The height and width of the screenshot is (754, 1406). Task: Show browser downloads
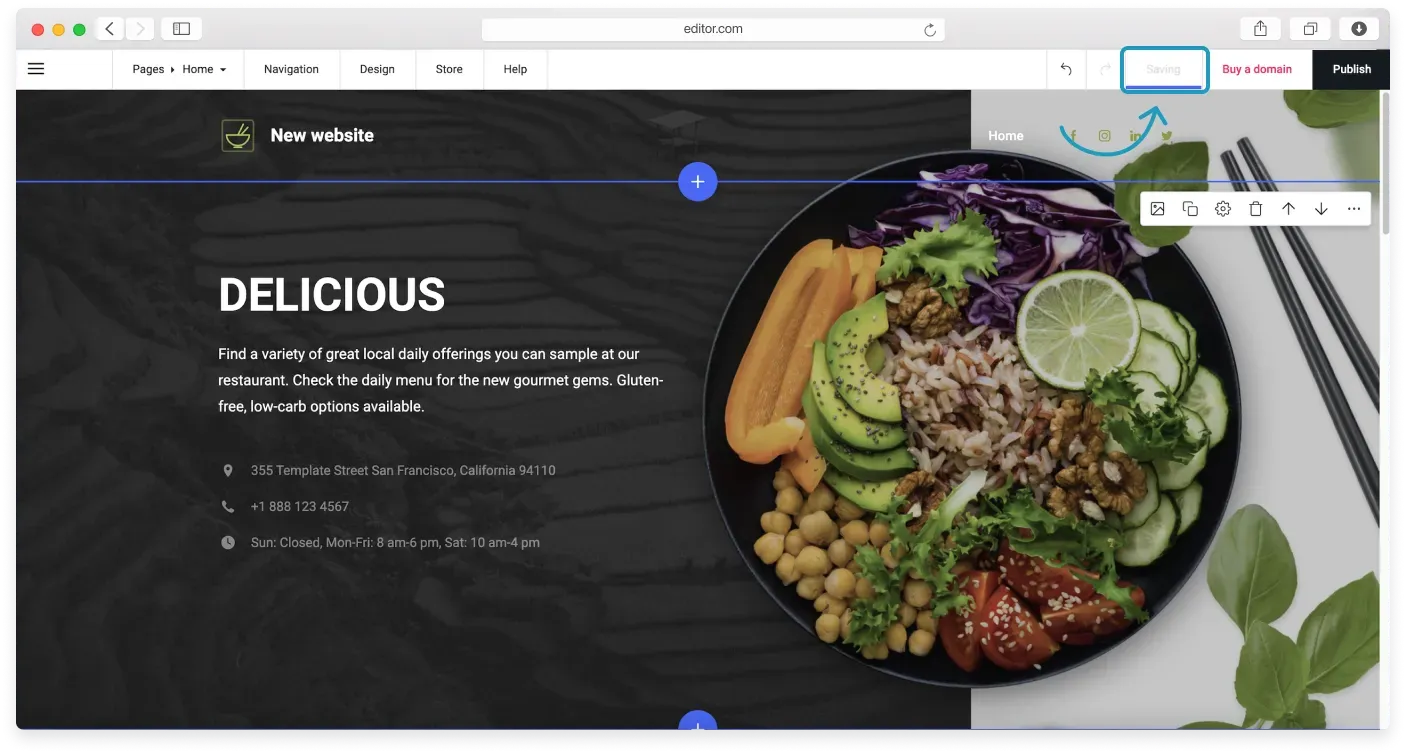pyautogui.click(x=1359, y=29)
